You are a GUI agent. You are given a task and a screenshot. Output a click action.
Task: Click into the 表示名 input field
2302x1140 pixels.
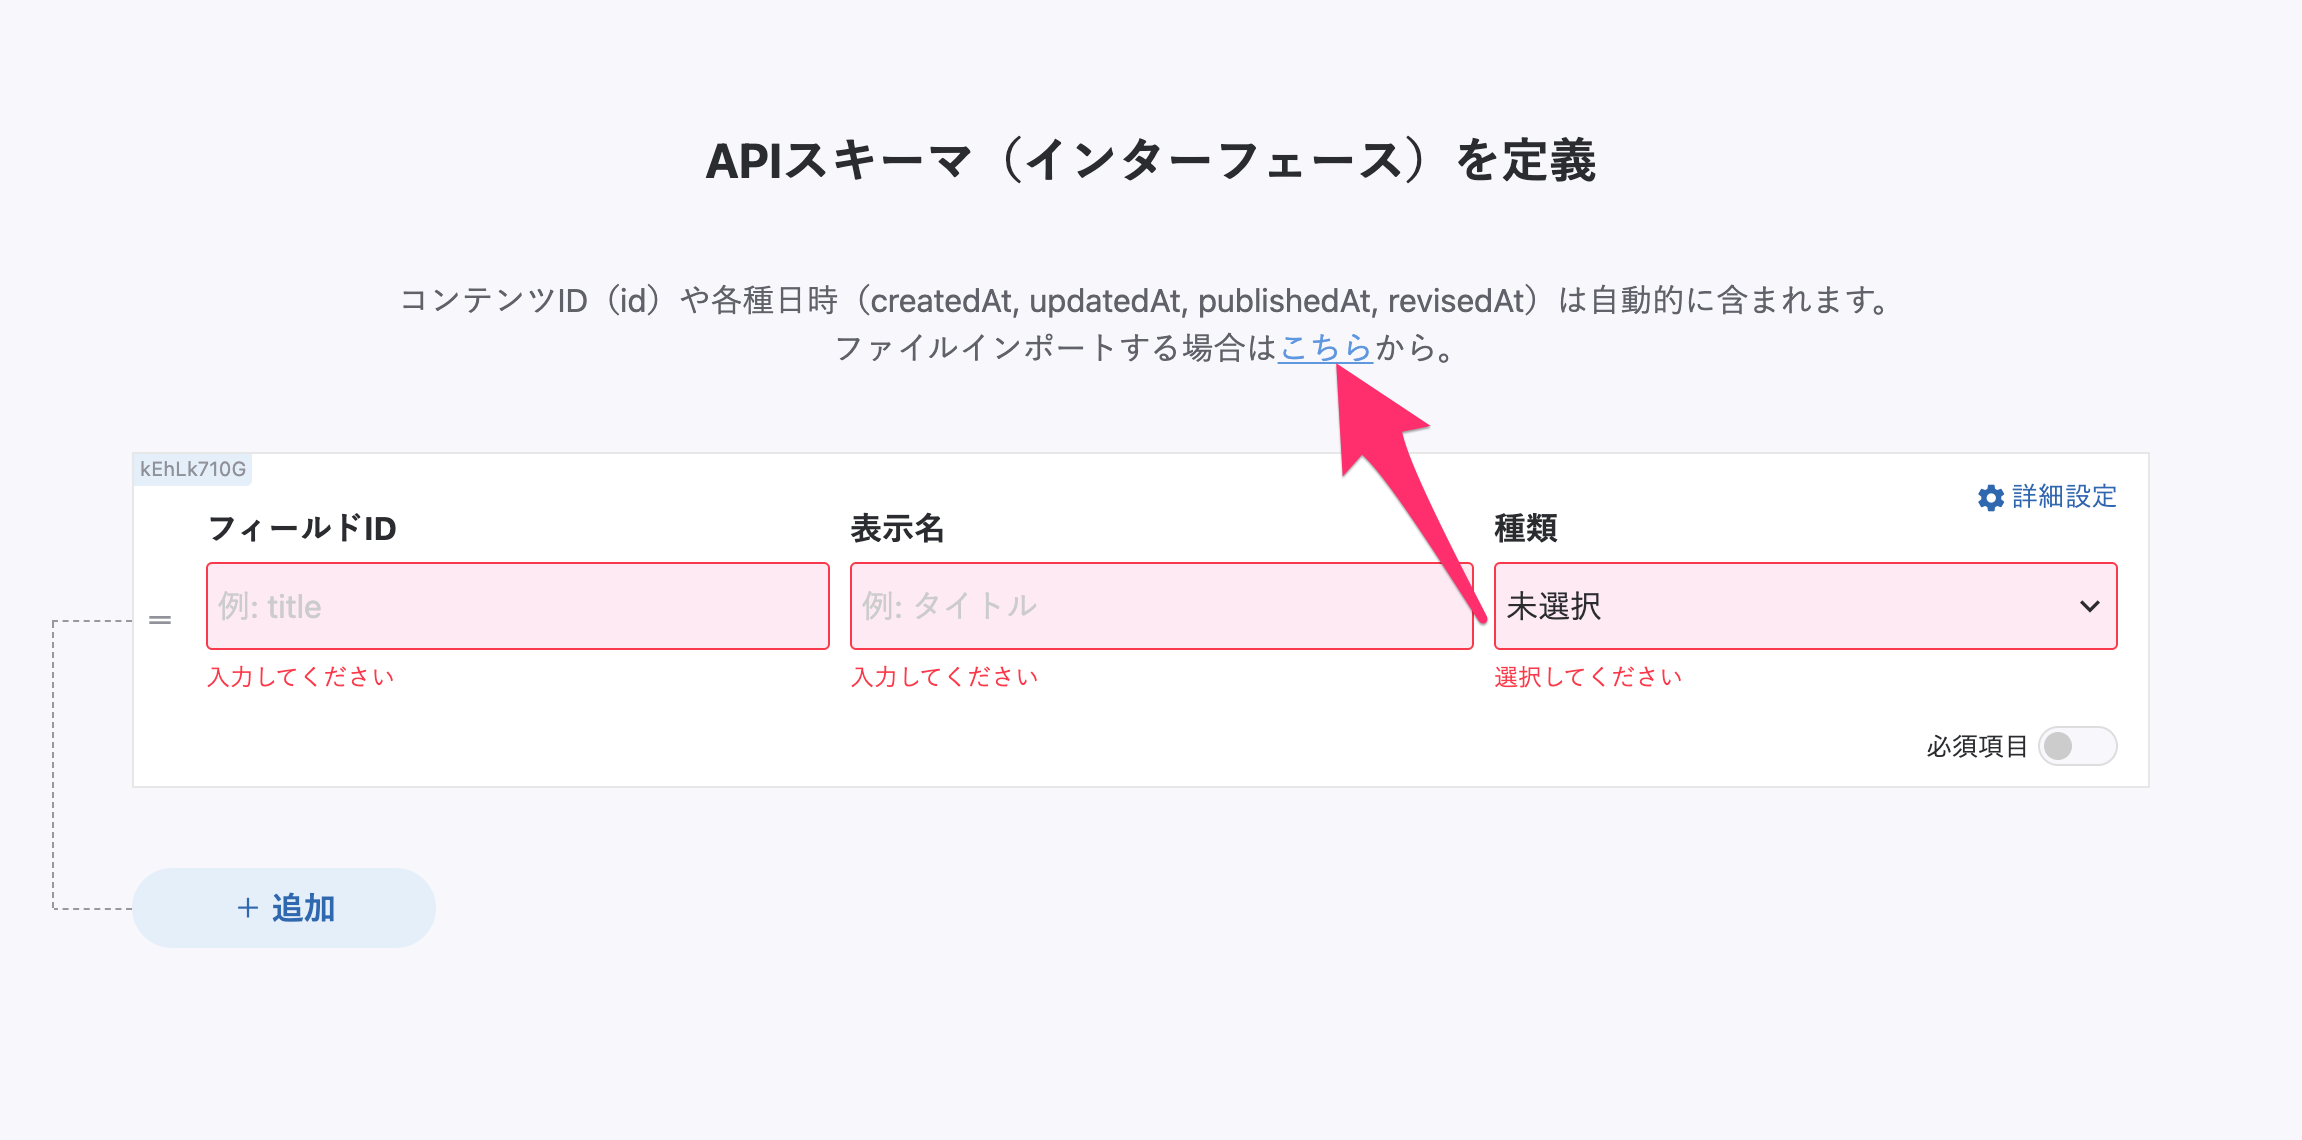click(x=1160, y=606)
